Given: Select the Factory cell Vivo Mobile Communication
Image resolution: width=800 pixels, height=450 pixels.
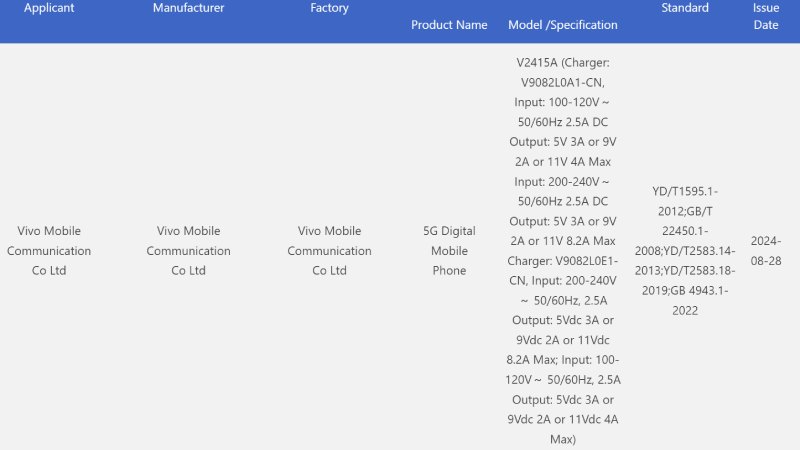Looking at the screenshot, I should click(329, 251).
